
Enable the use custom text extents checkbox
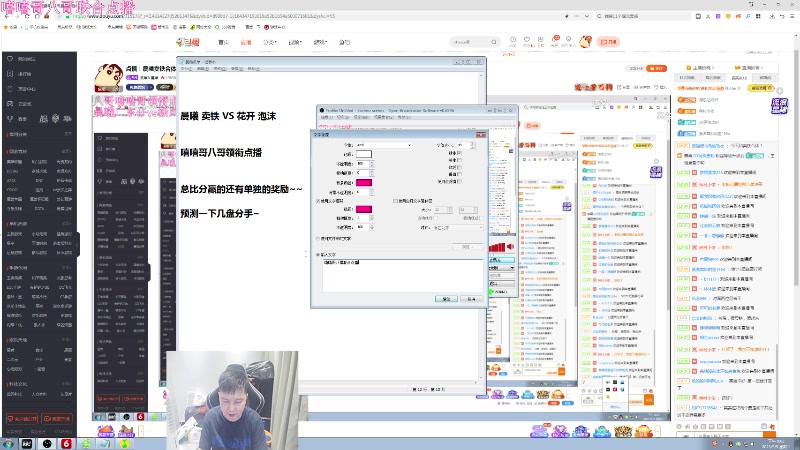[395, 201]
